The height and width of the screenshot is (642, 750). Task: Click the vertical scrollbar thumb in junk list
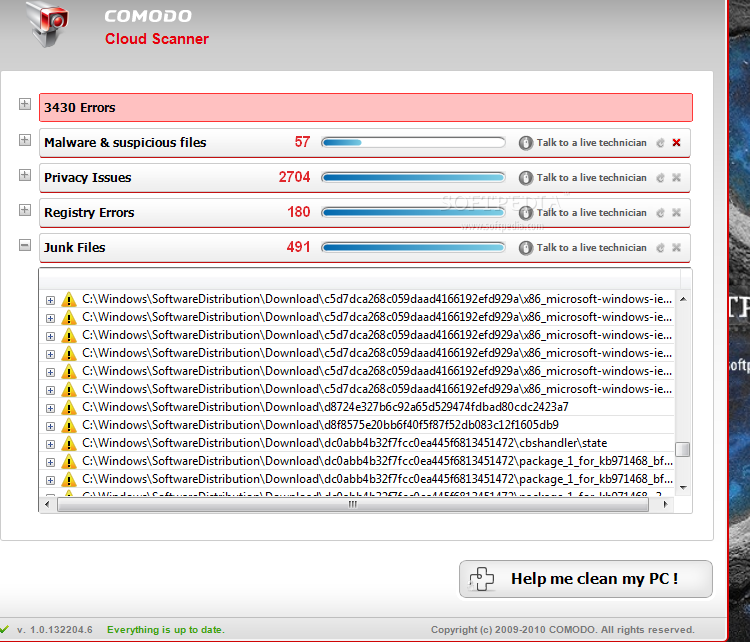pos(683,449)
